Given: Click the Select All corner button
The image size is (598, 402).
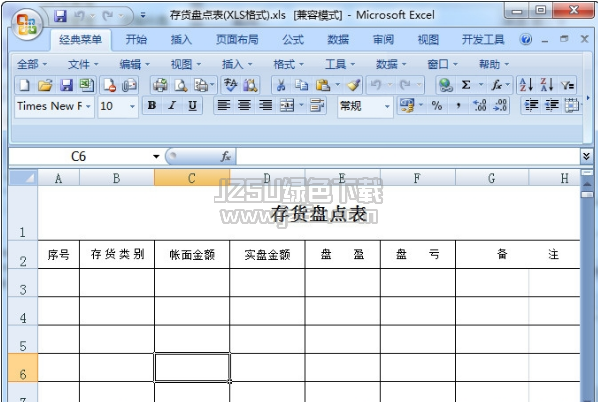Looking at the screenshot, I should click(x=23, y=178).
